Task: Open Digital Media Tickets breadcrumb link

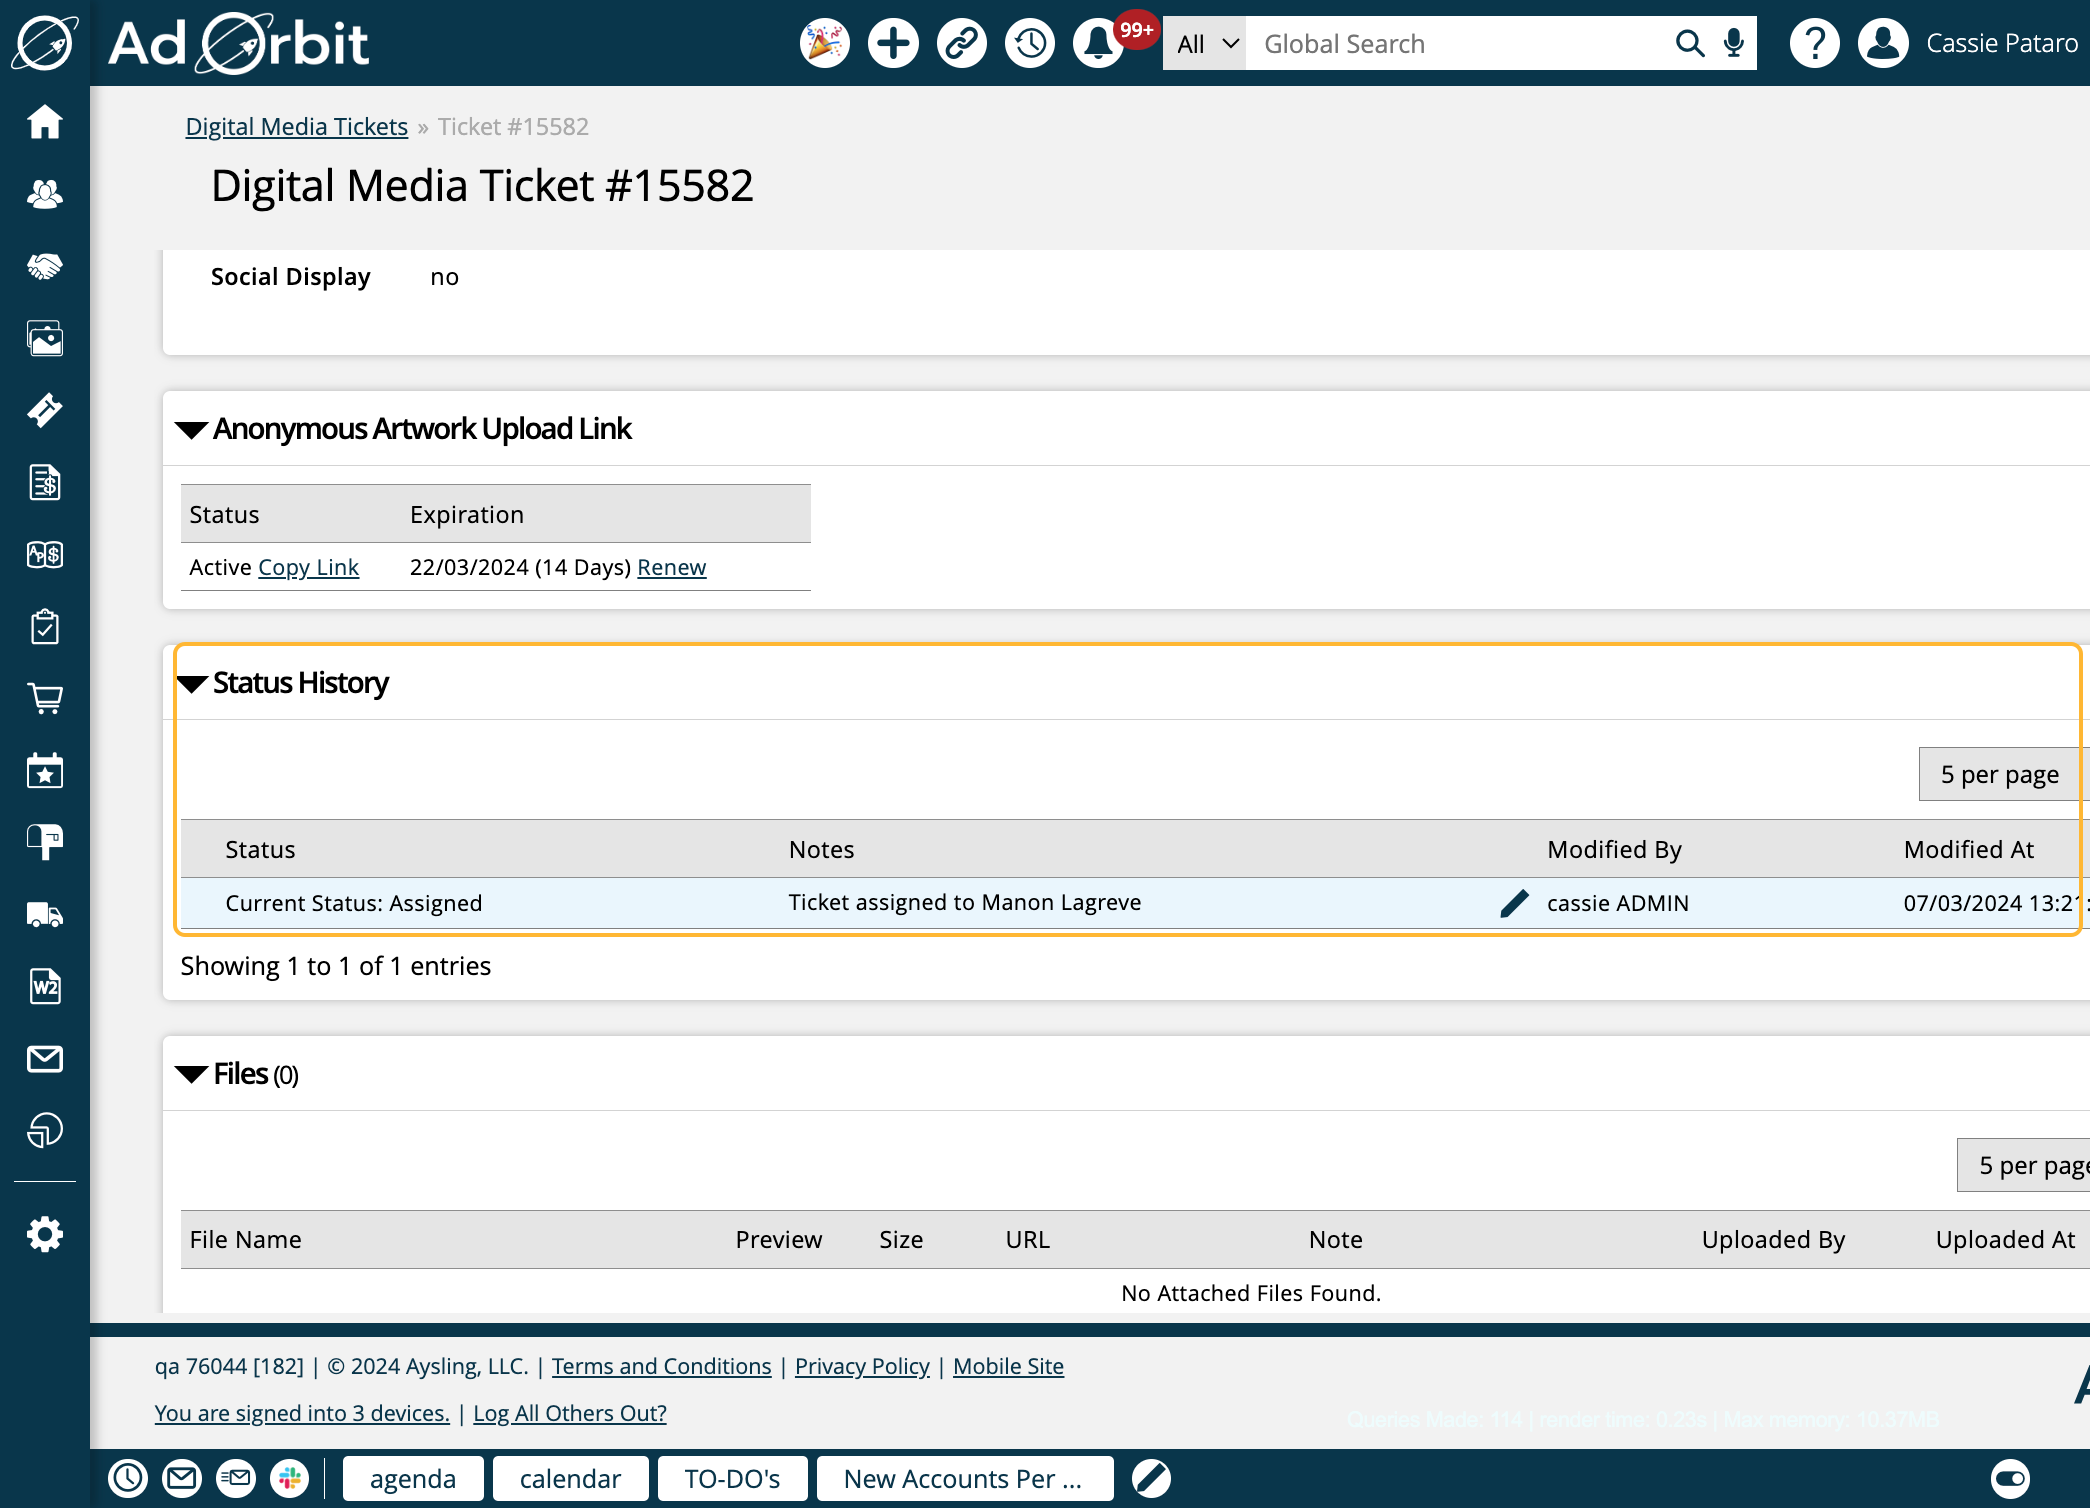Action: (297, 125)
